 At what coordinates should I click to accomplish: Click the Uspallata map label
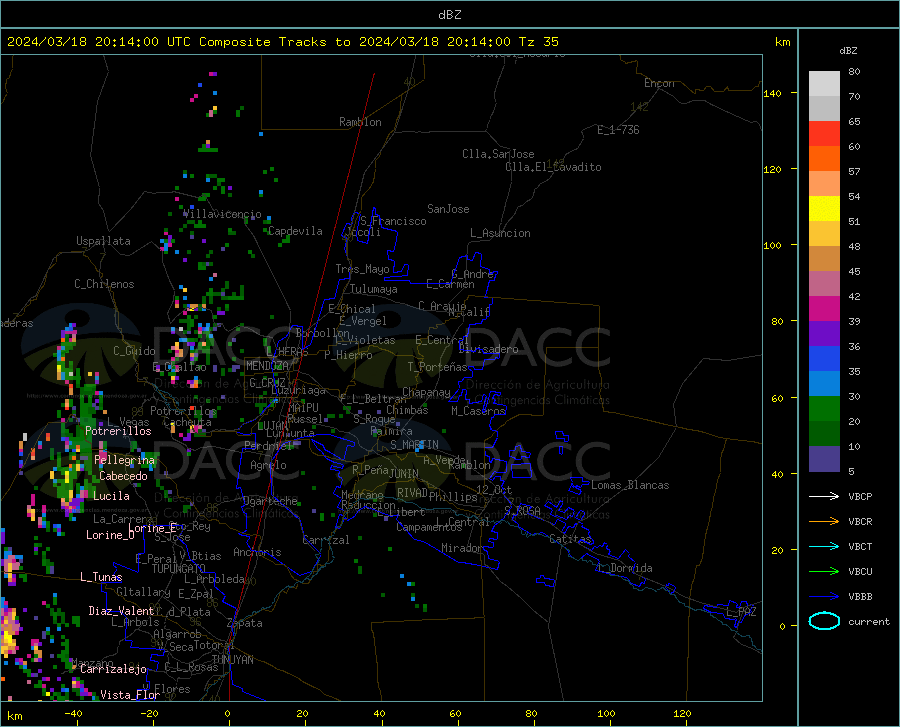point(103,241)
